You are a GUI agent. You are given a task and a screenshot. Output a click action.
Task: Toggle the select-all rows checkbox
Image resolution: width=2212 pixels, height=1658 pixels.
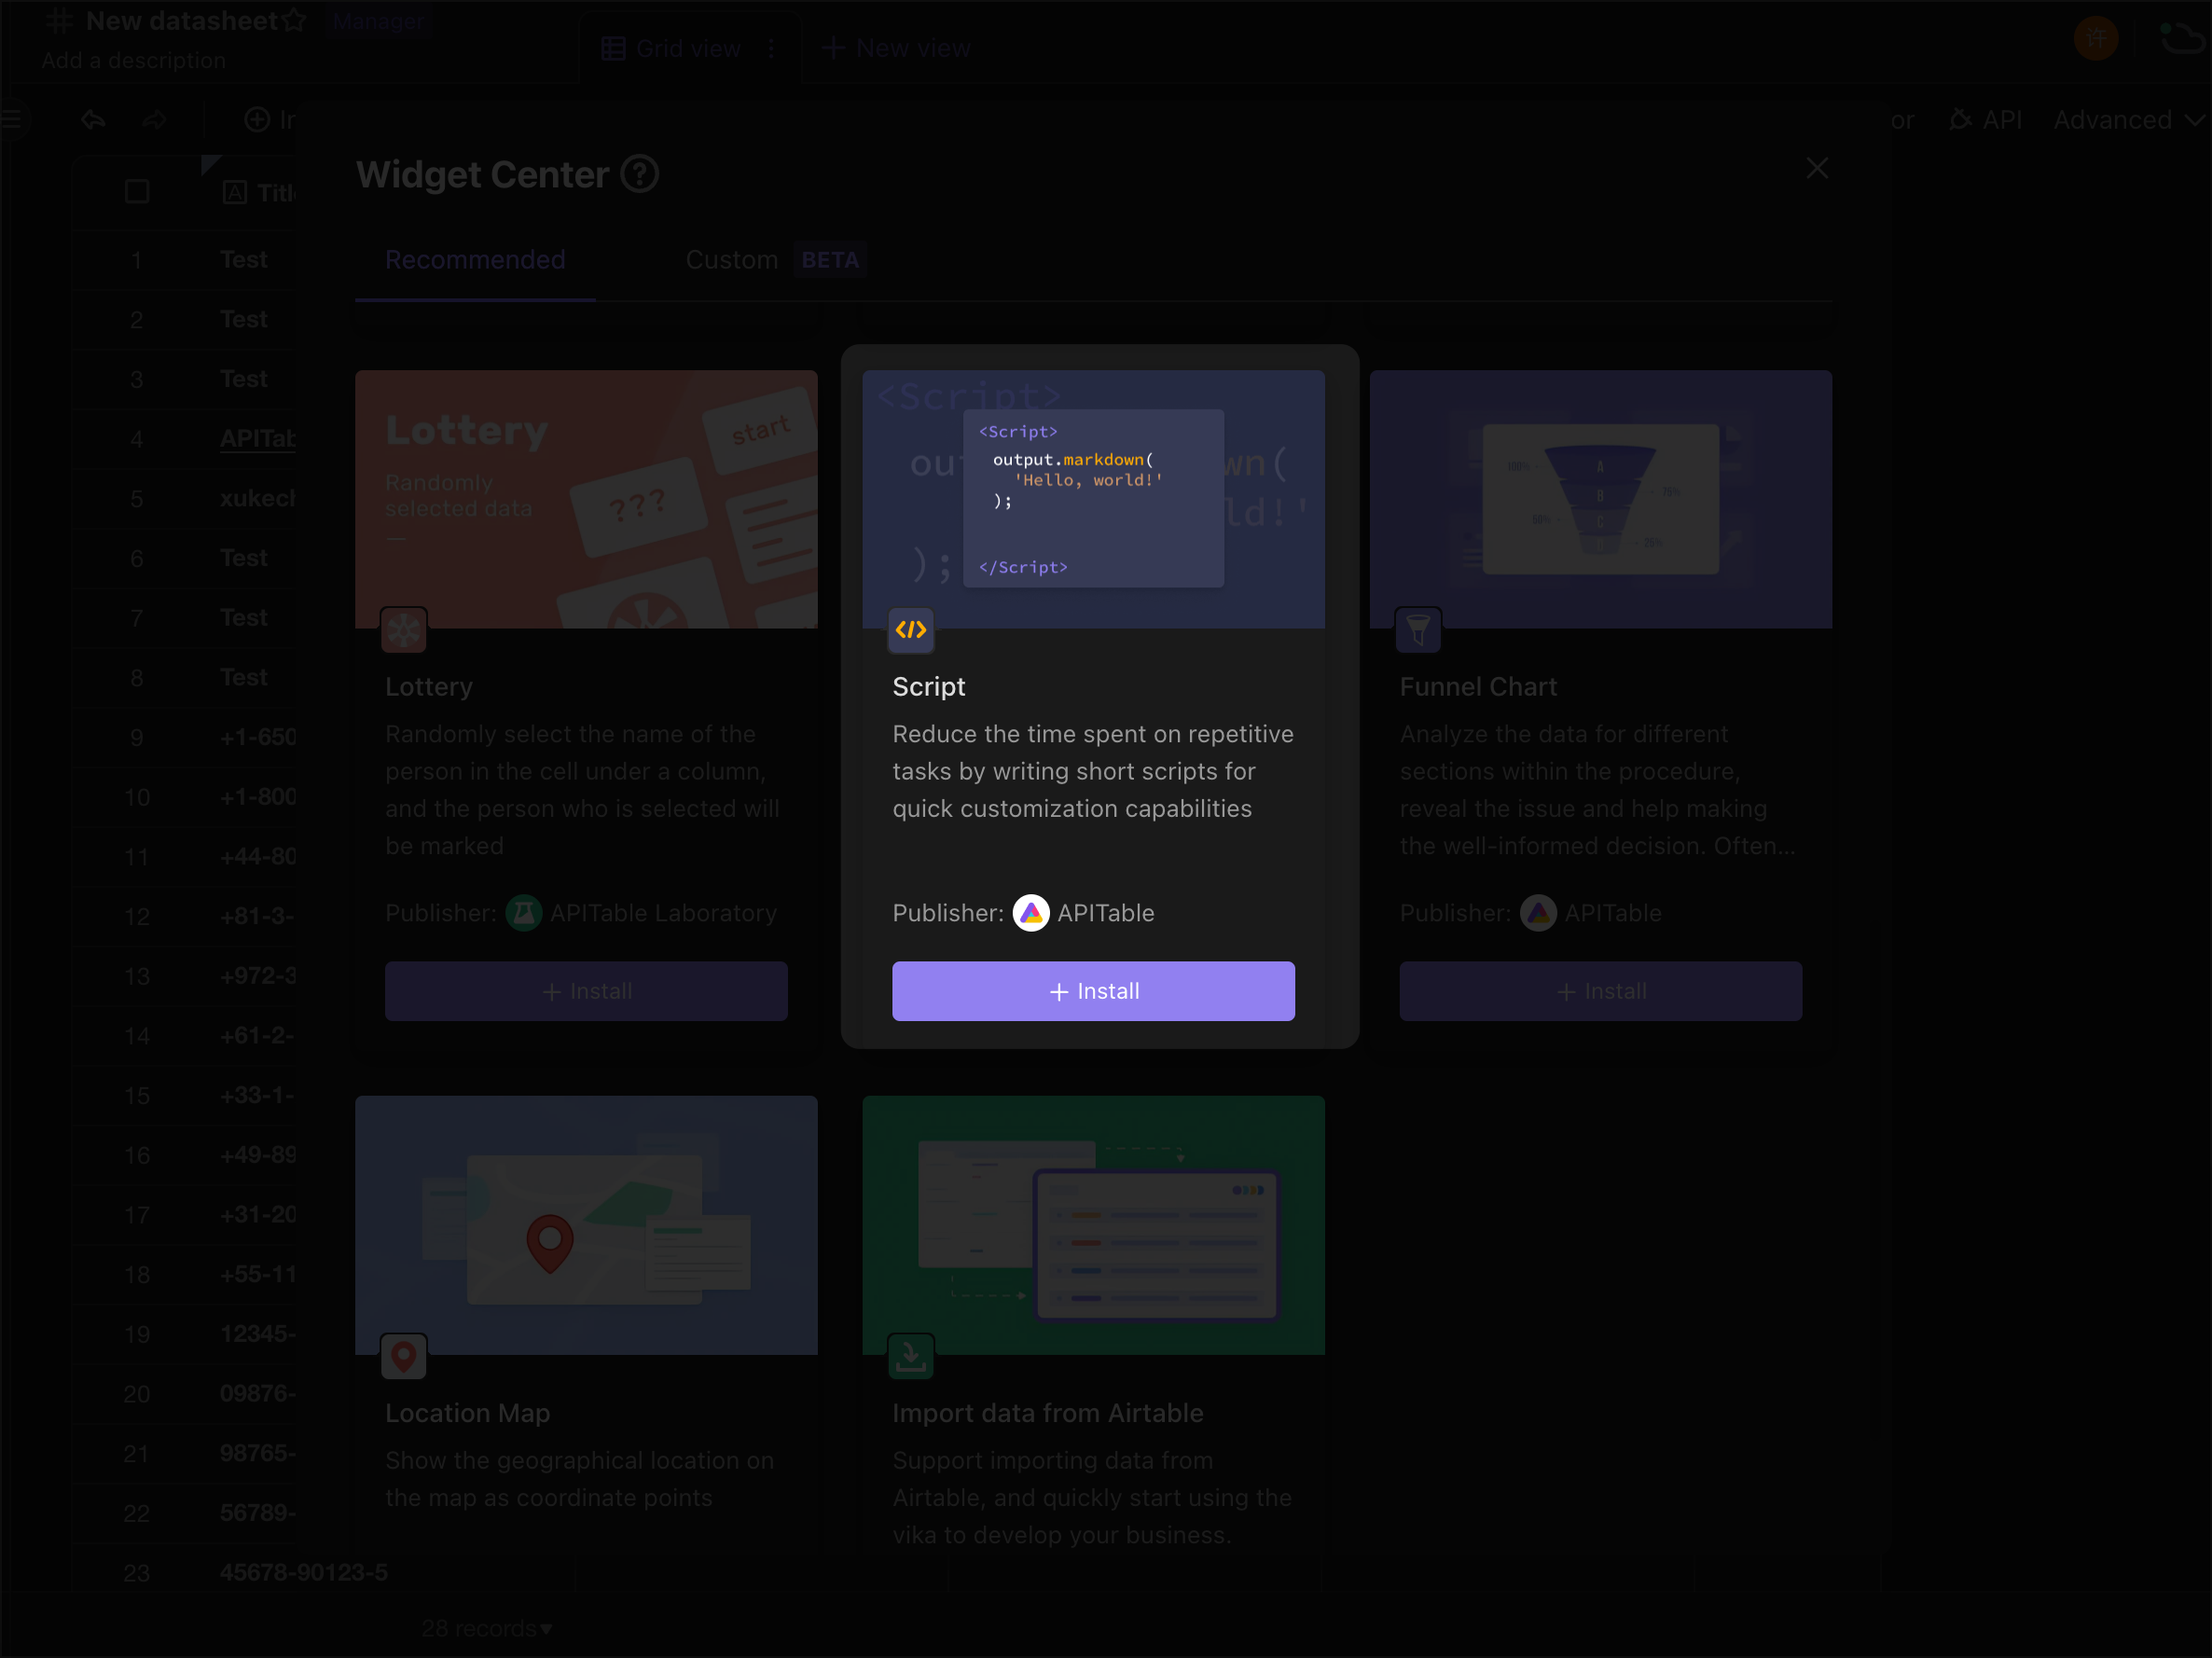point(137,191)
